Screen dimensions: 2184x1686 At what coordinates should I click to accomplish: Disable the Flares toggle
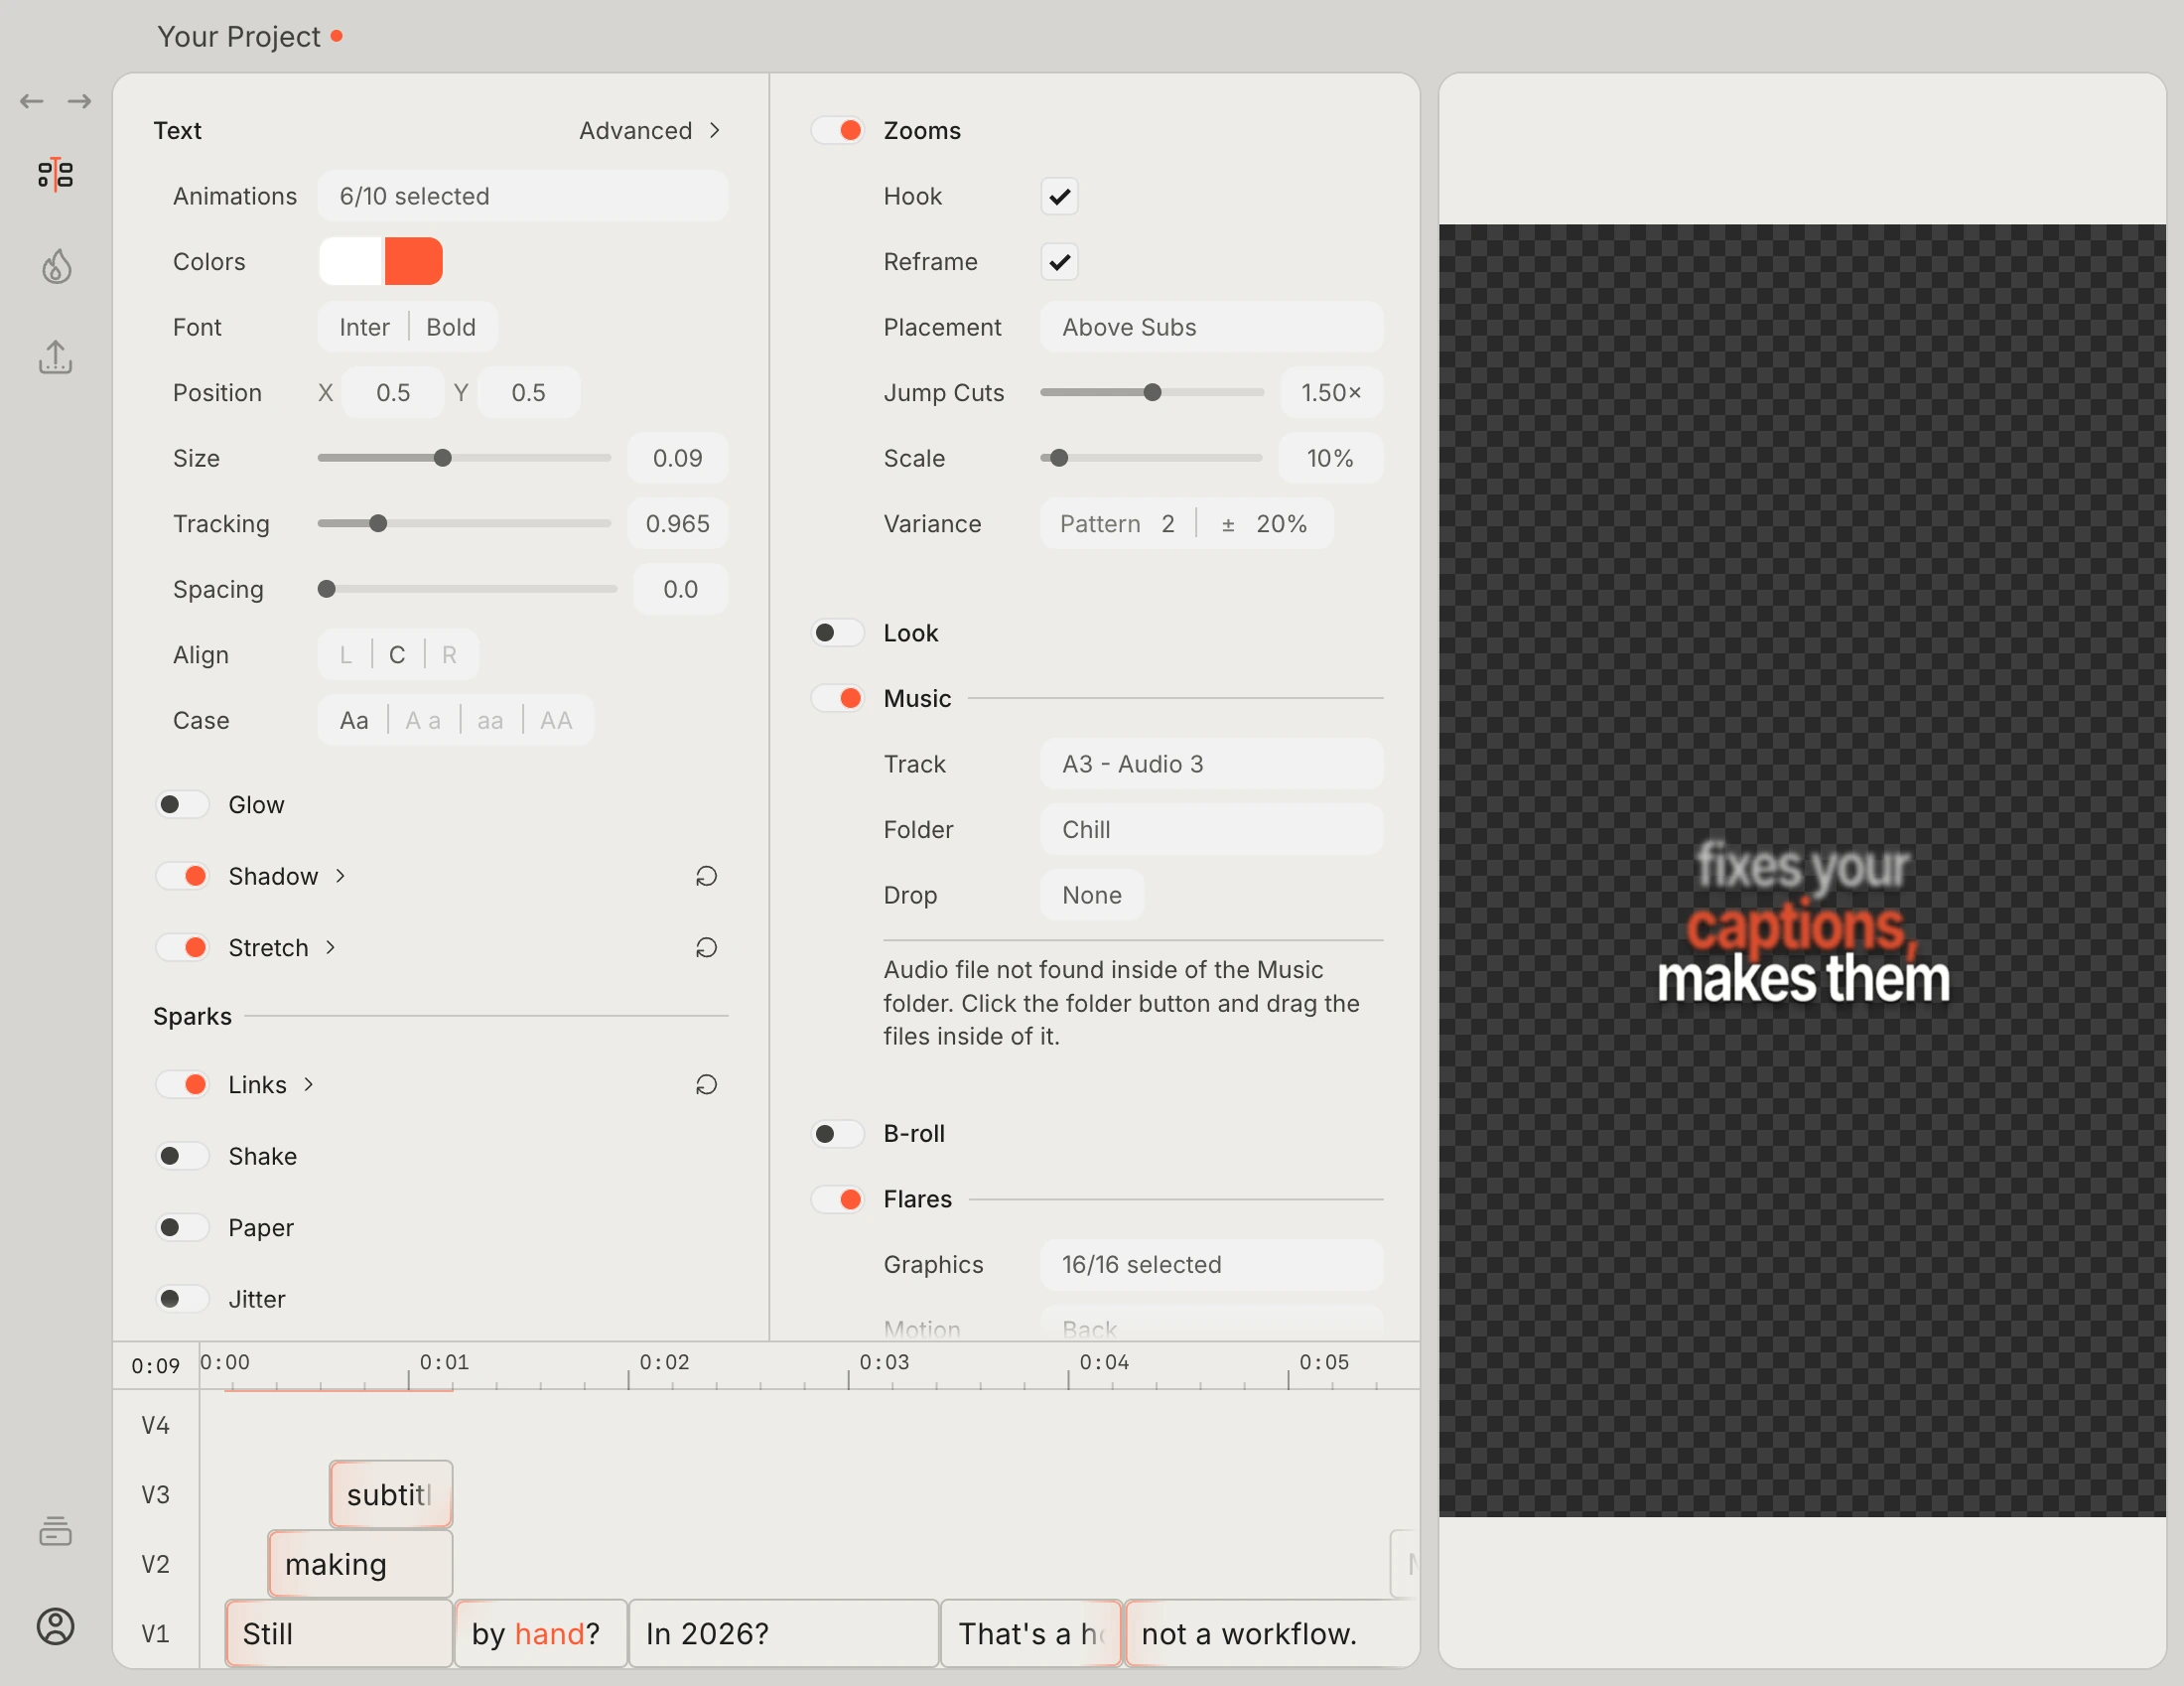click(x=838, y=1199)
